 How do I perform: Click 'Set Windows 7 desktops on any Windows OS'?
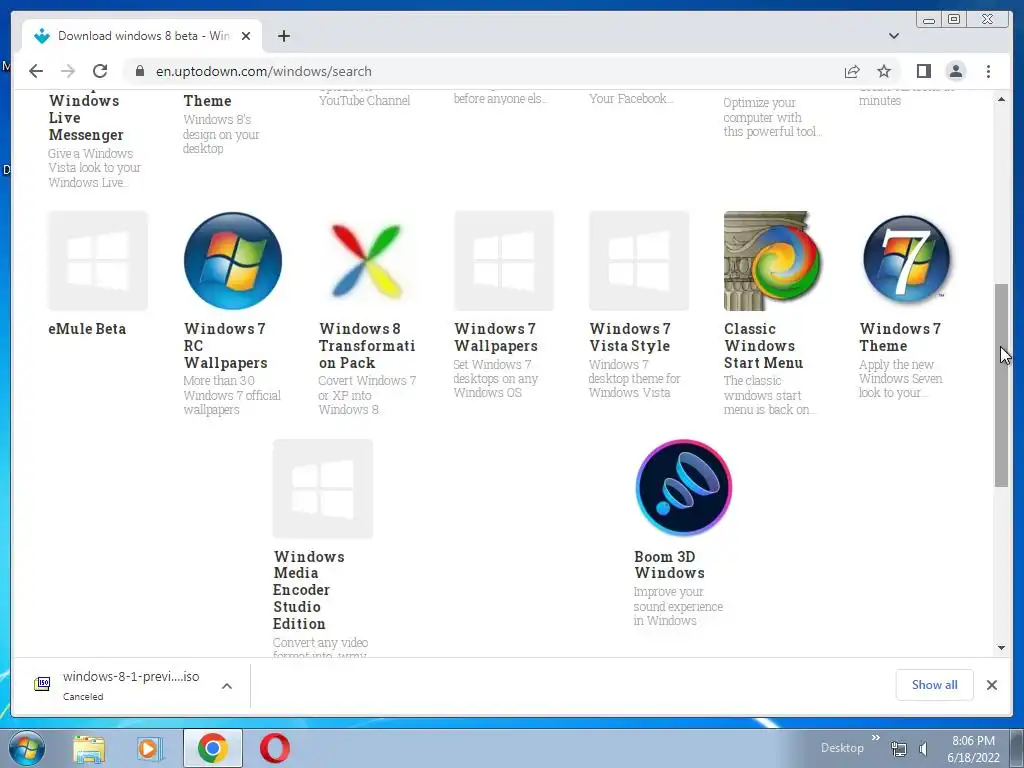coord(496,379)
